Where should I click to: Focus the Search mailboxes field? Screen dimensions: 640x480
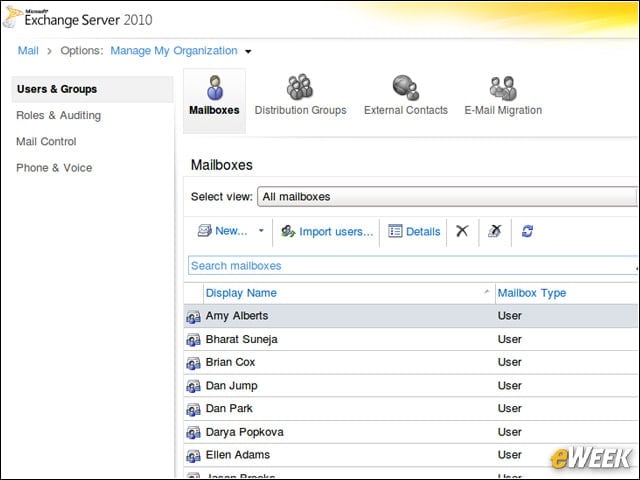[412, 266]
